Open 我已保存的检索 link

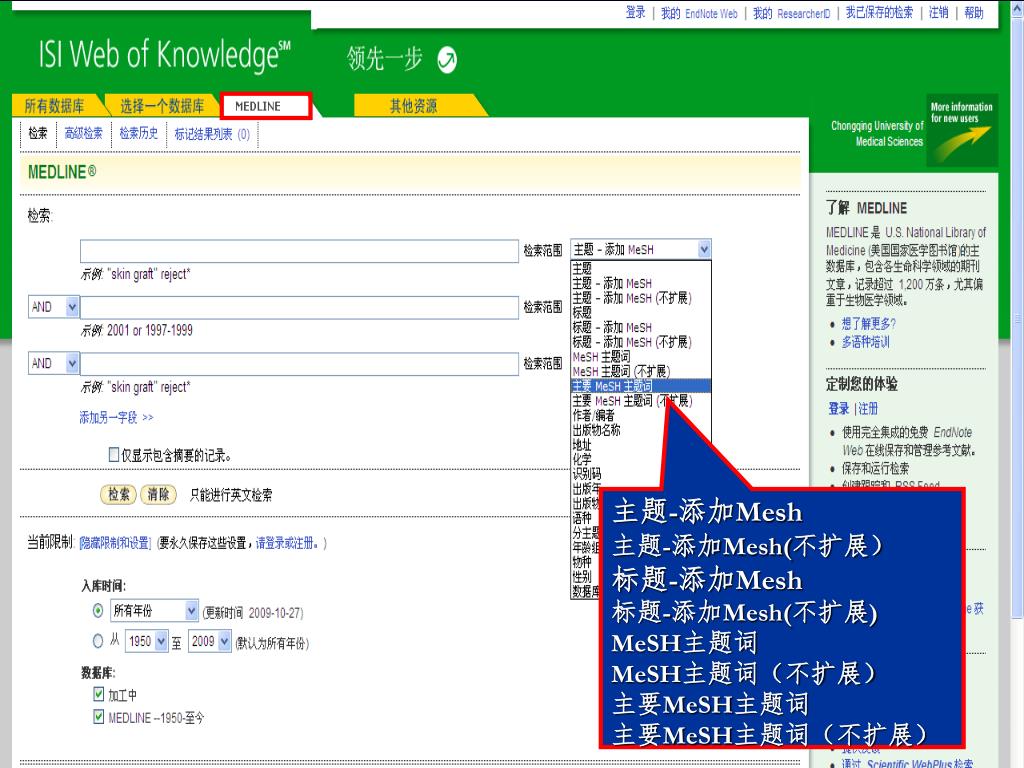(879, 12)
